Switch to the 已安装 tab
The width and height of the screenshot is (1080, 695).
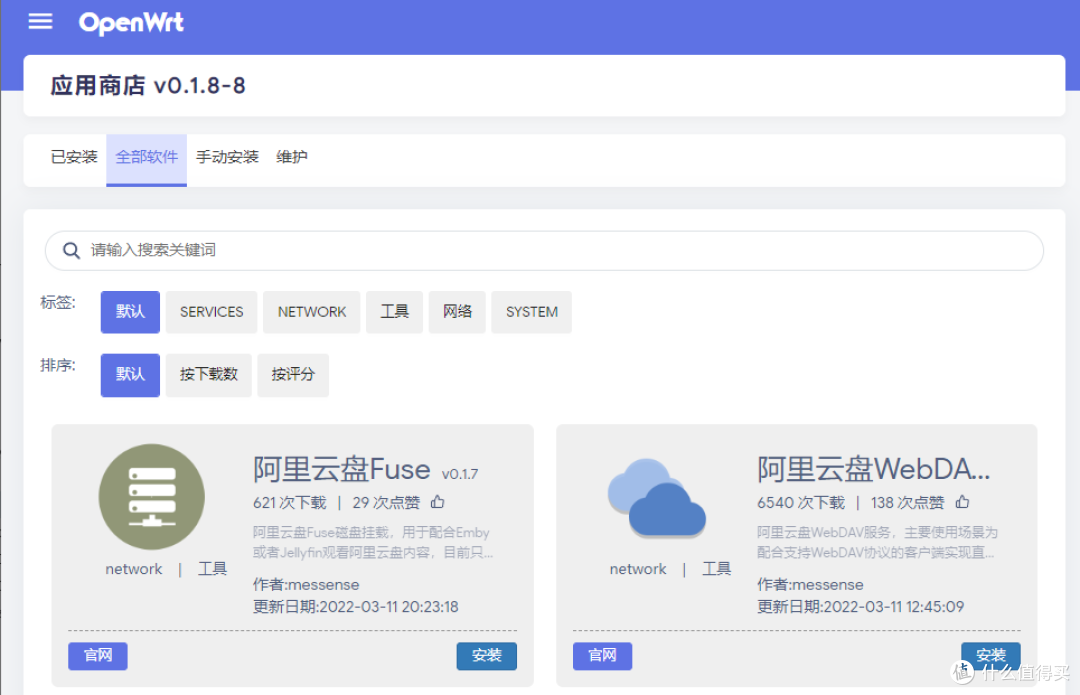(74, 157)
